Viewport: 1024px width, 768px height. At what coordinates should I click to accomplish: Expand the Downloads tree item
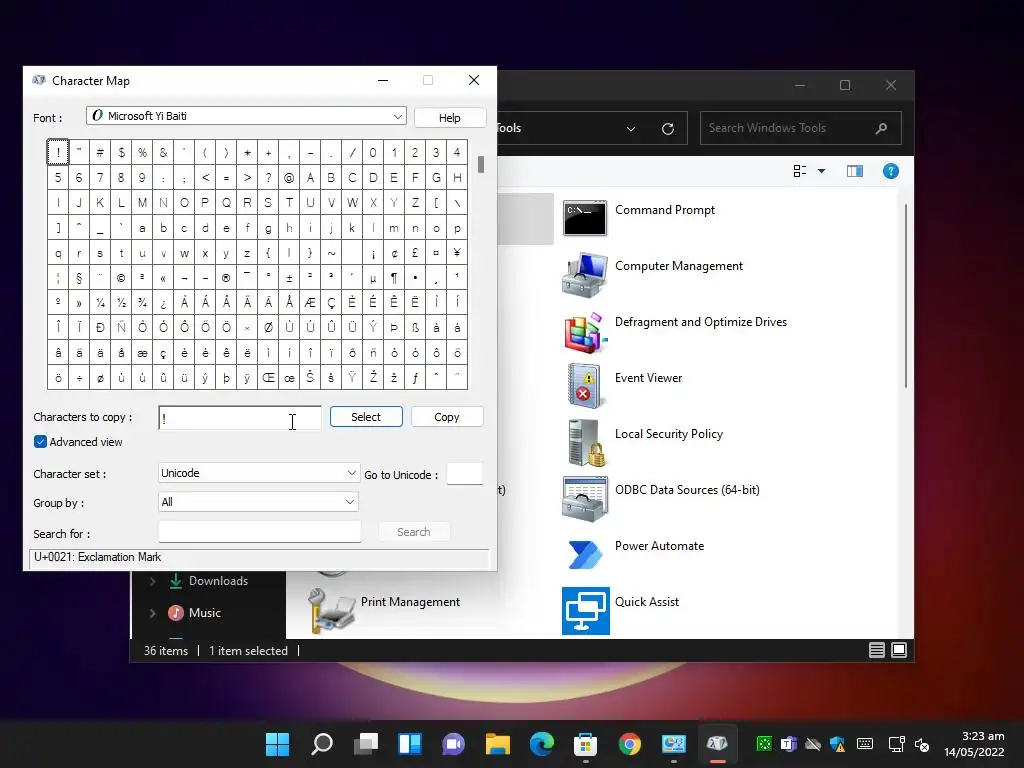(152, 581)
